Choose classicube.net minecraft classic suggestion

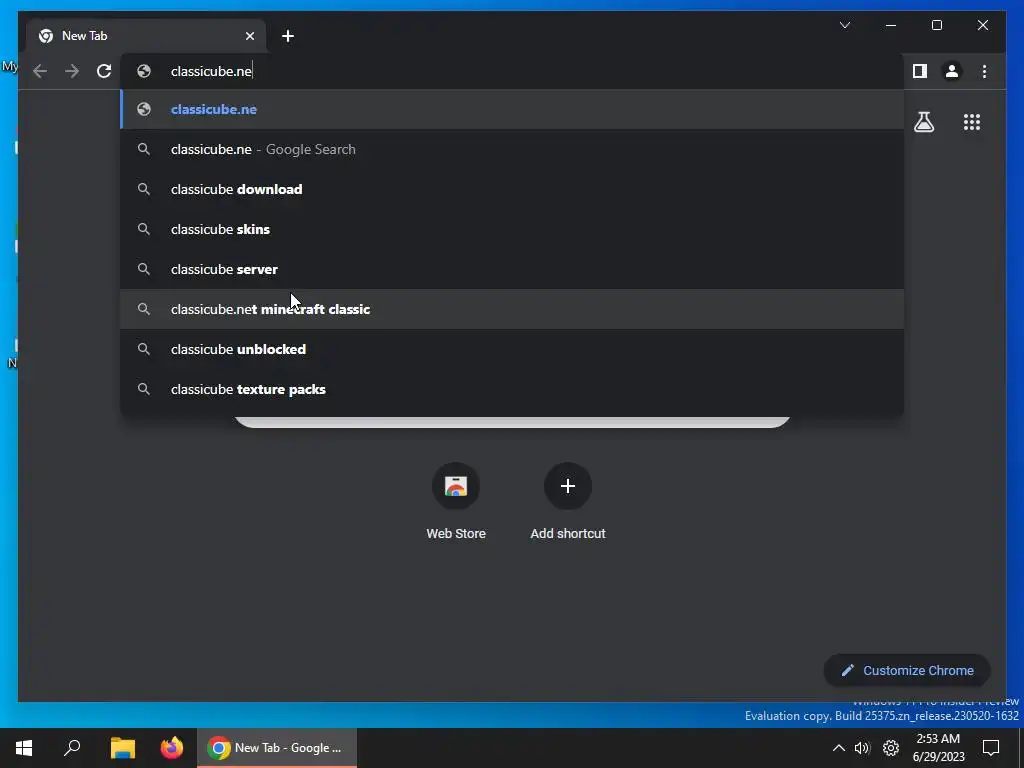(x=512, y=309)
